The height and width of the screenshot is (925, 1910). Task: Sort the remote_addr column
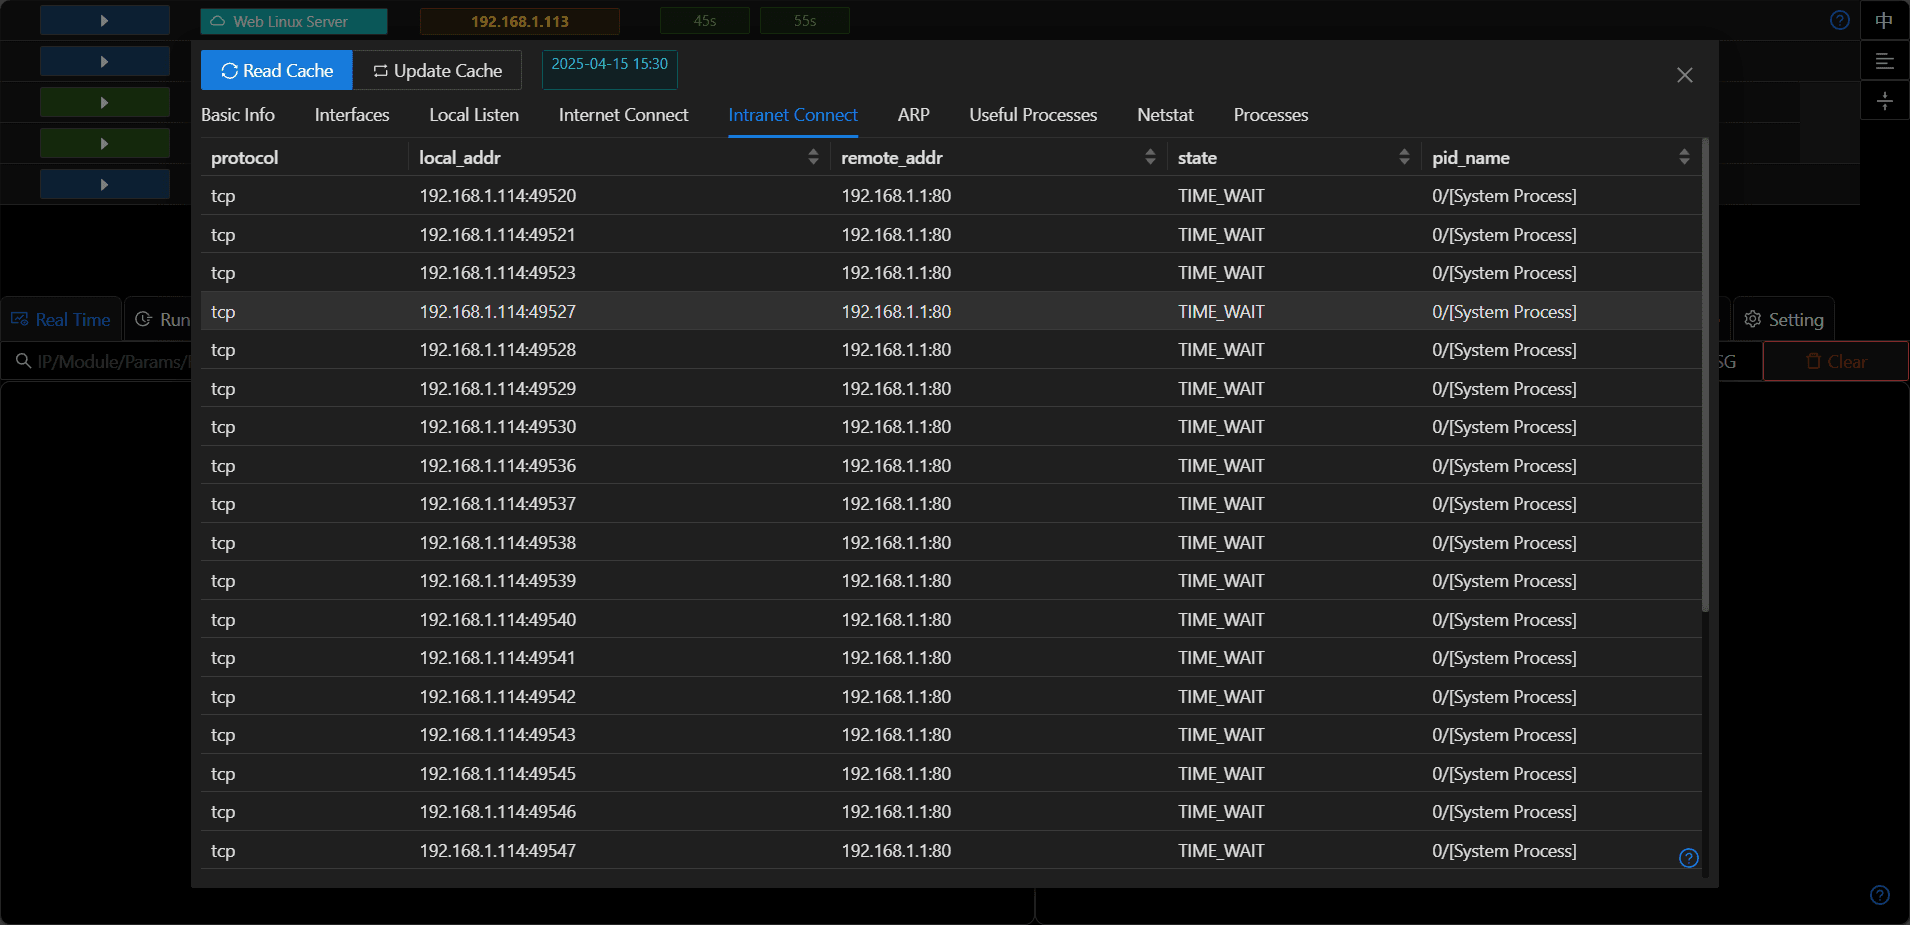coord(1150,157)
